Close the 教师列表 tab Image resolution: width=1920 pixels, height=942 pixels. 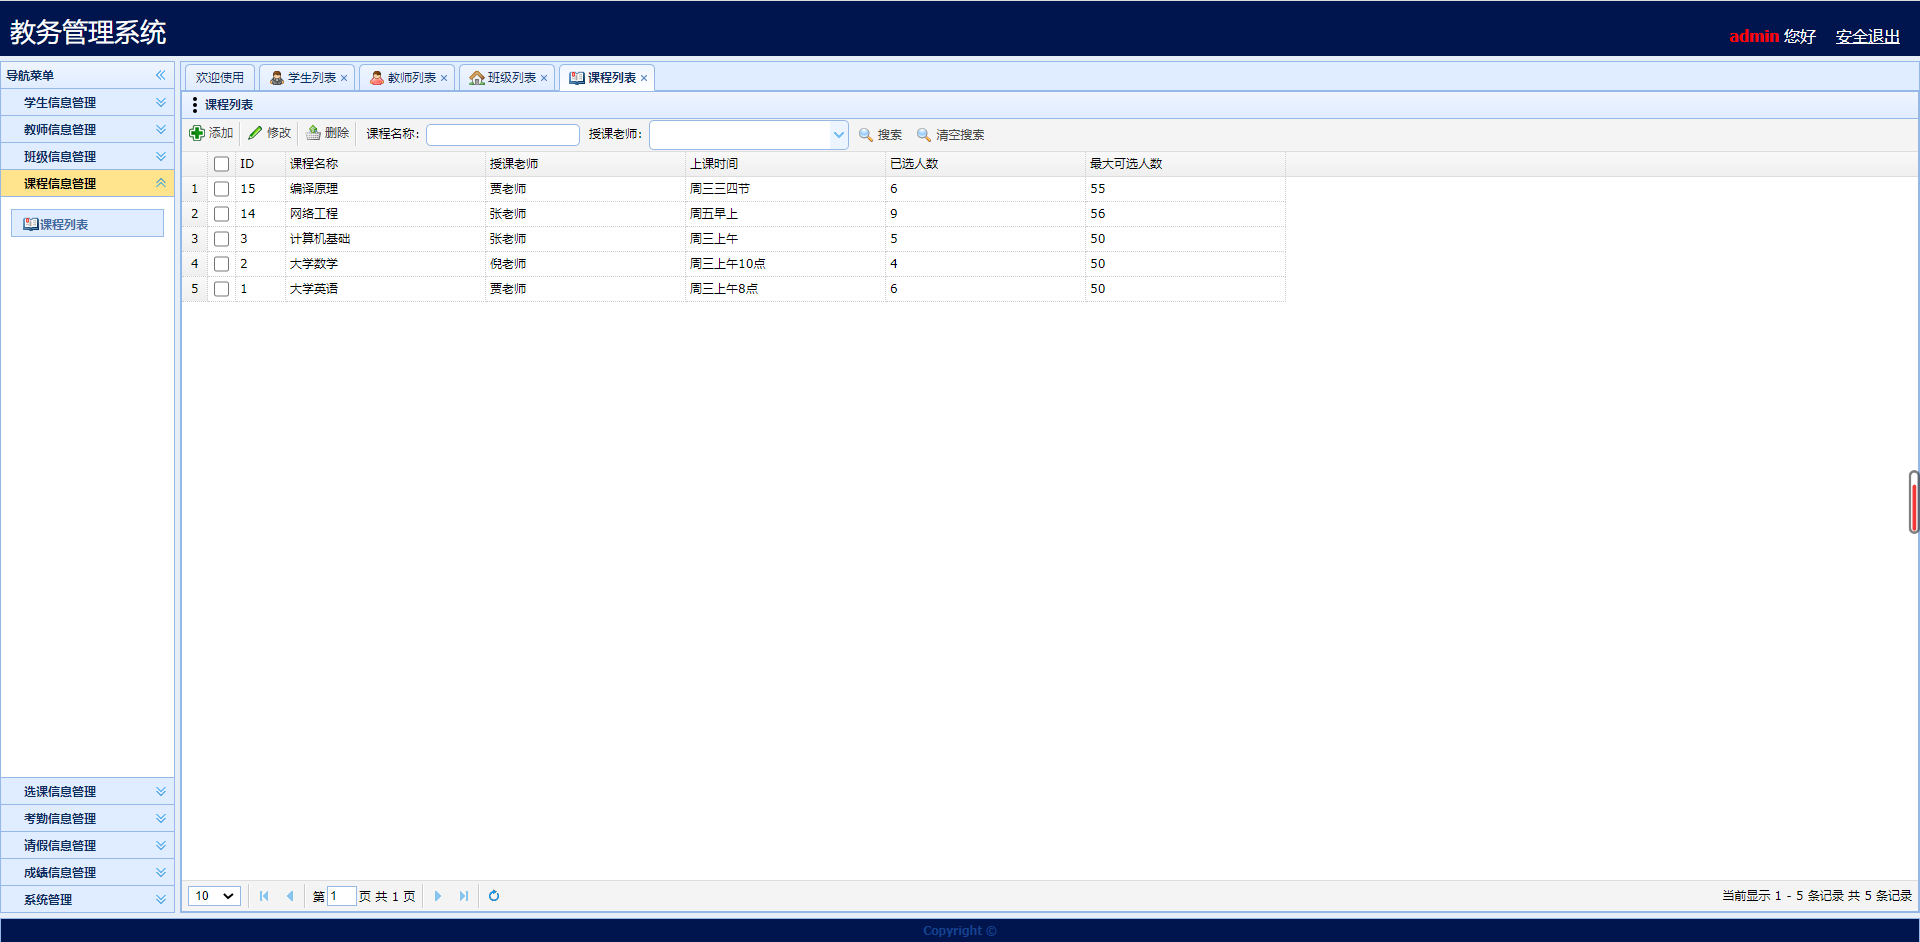444,78
